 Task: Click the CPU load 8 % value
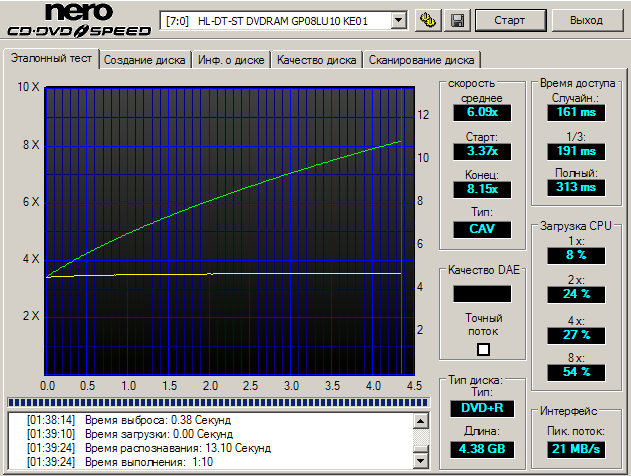pyautogui.click(x=576, y=256)
